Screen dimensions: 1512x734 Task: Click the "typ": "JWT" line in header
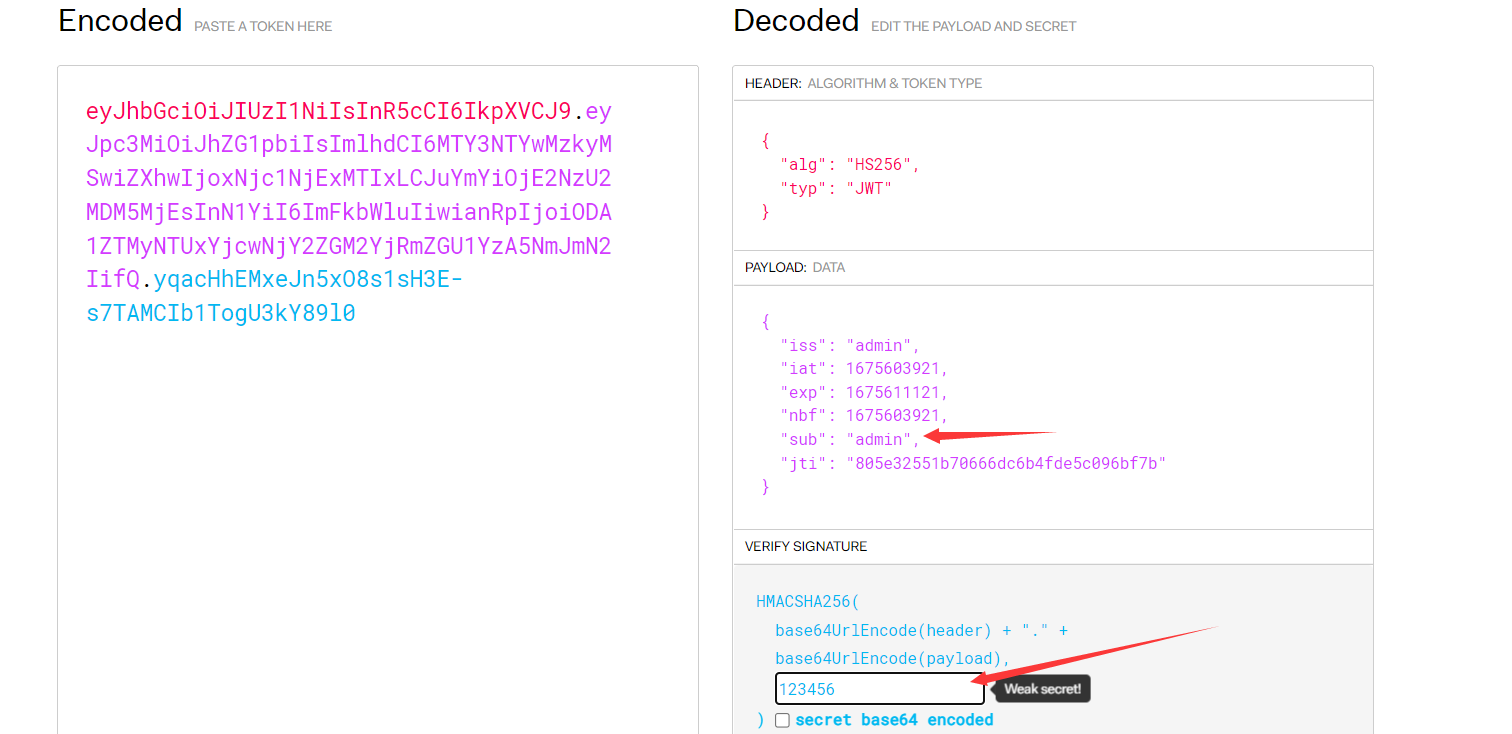tap(836, 188)
